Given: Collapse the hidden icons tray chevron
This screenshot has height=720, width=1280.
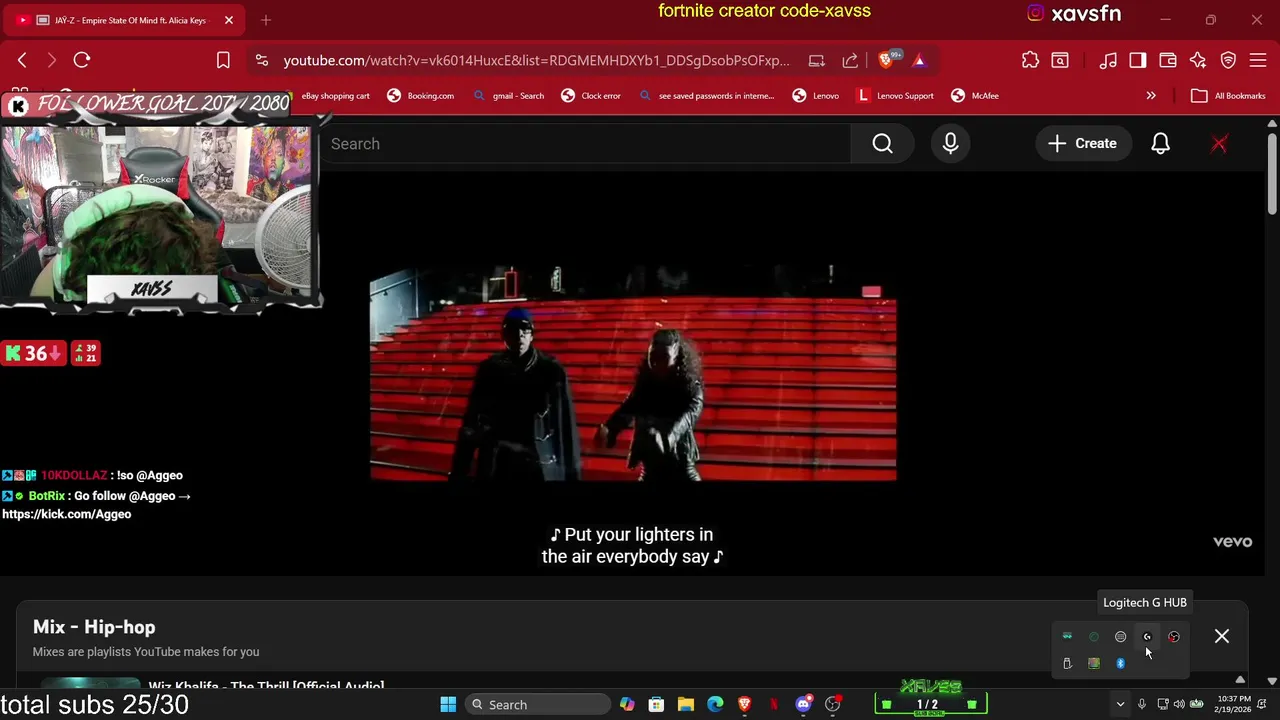Looking at the screenshot, I should click(x=1120, y=705).
